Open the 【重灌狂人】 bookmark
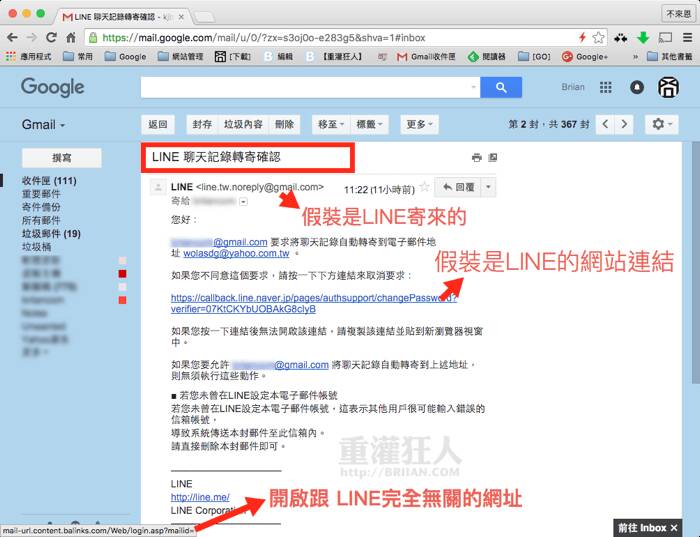The width and height of the screenshot is (700, 537). 335,57
